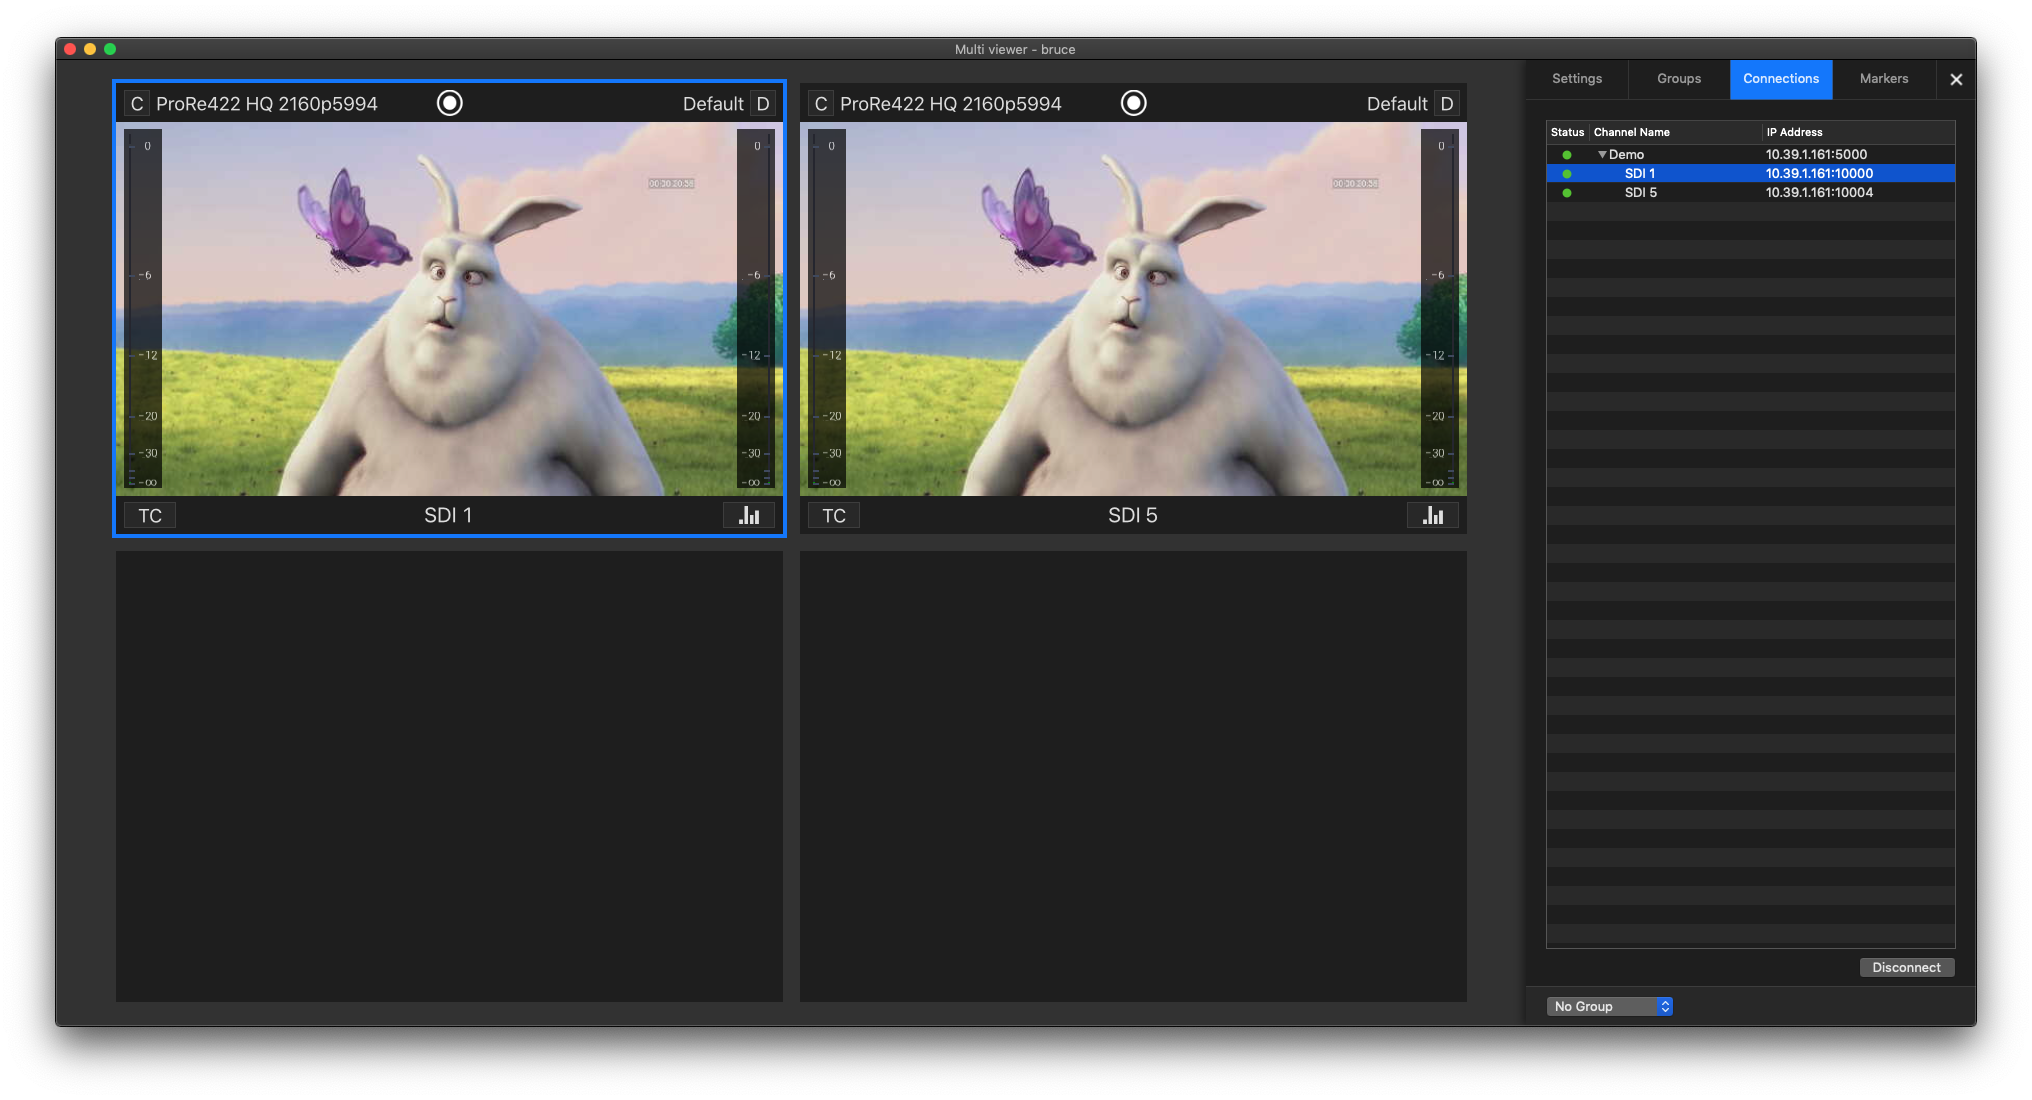Image resolution: width=2032 pixels, height=1100 pixels.
Task: Switch to the Settings tab
Action: [1577, 79]
